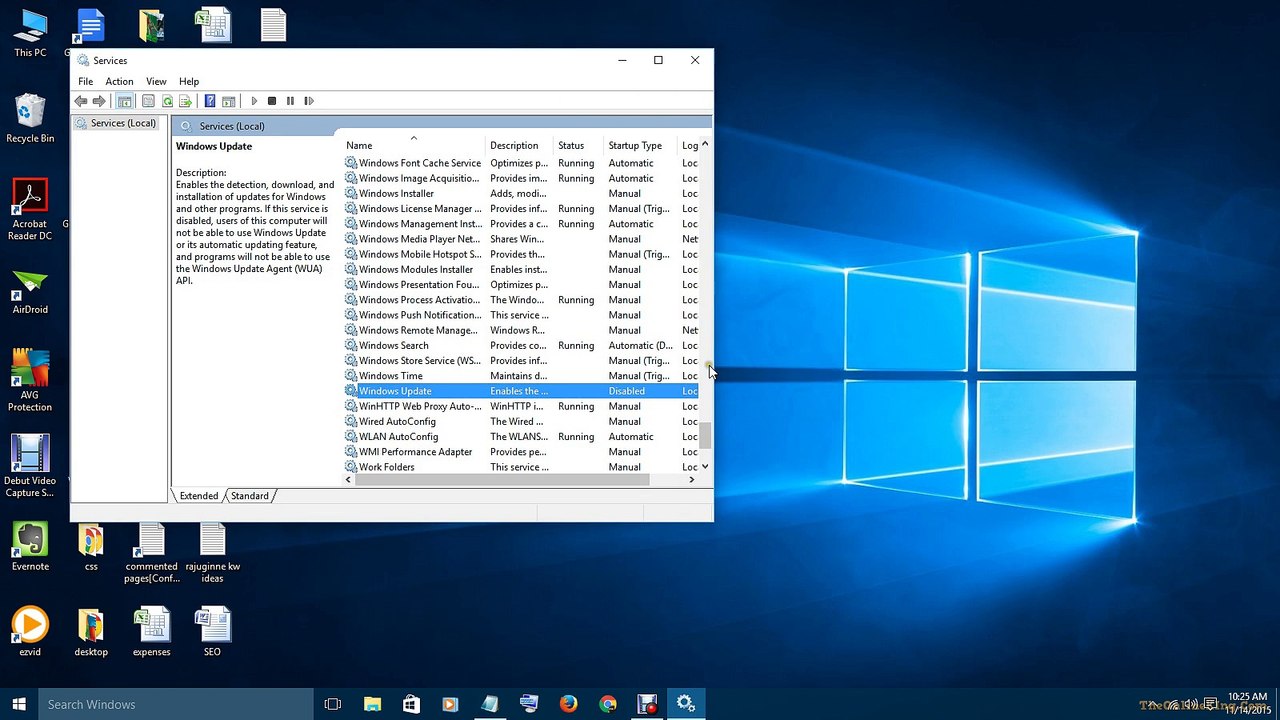Toggle Show/Hide Action Pane toolbar icon
The height and width of the screenshot is (720, 1280).
click(228, 101)
